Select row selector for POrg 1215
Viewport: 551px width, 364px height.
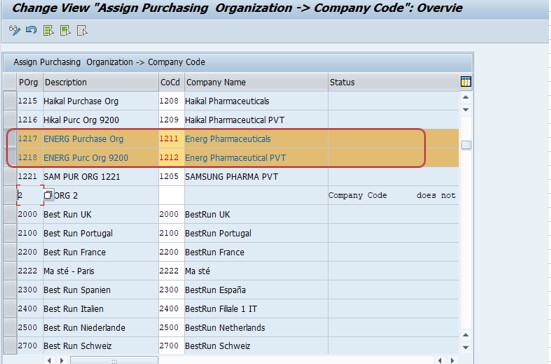pos(10,101)
